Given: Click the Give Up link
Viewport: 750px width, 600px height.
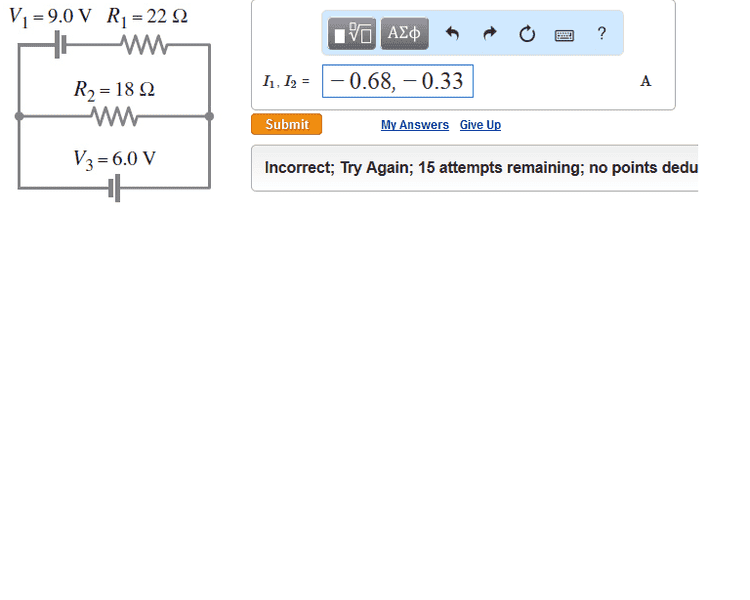Looking at the screenshot, I should tap(480, 125).
